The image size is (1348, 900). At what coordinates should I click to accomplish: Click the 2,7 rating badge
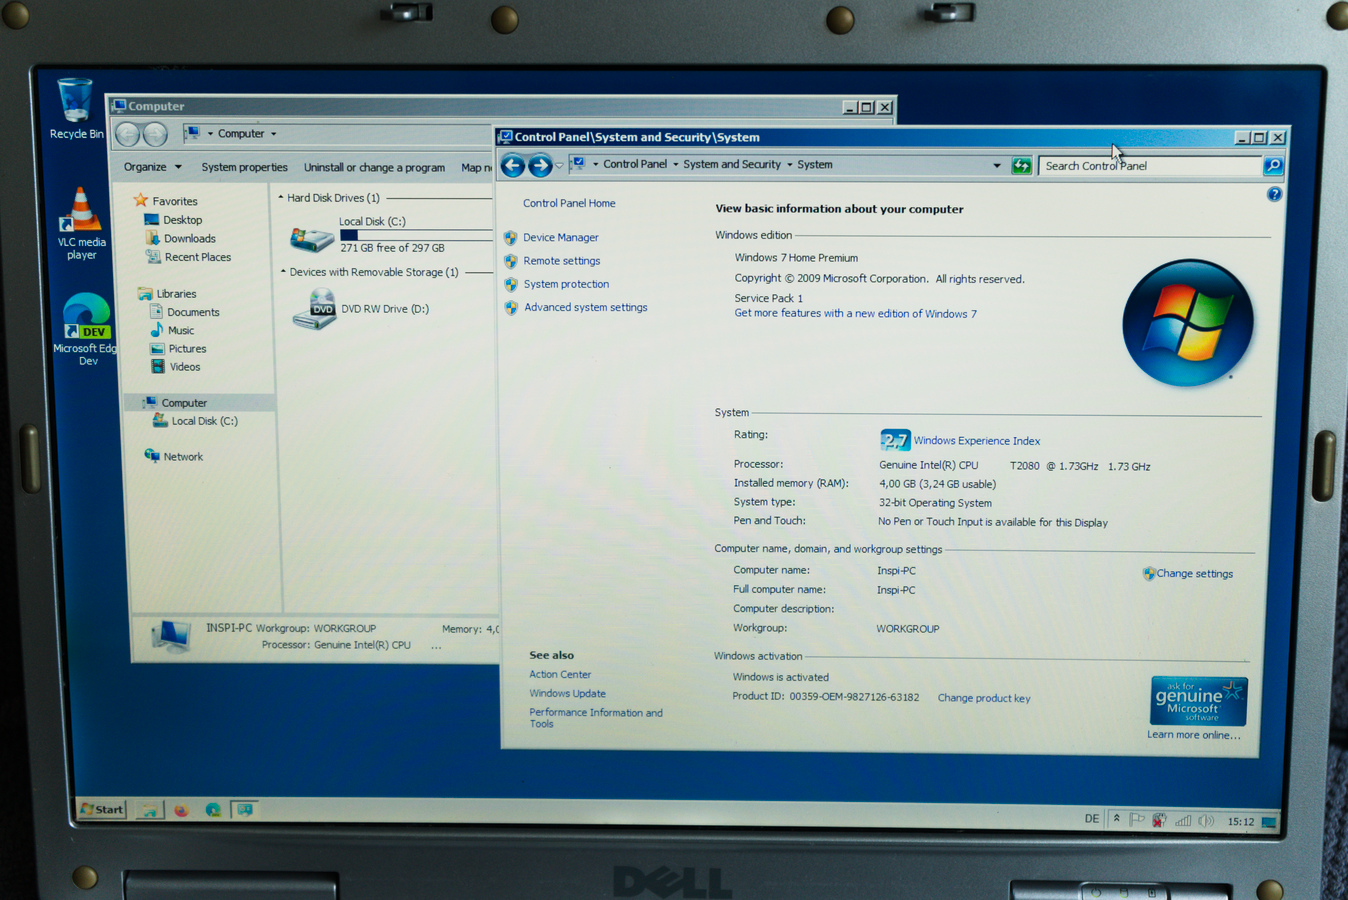click(x=894, y=439)
